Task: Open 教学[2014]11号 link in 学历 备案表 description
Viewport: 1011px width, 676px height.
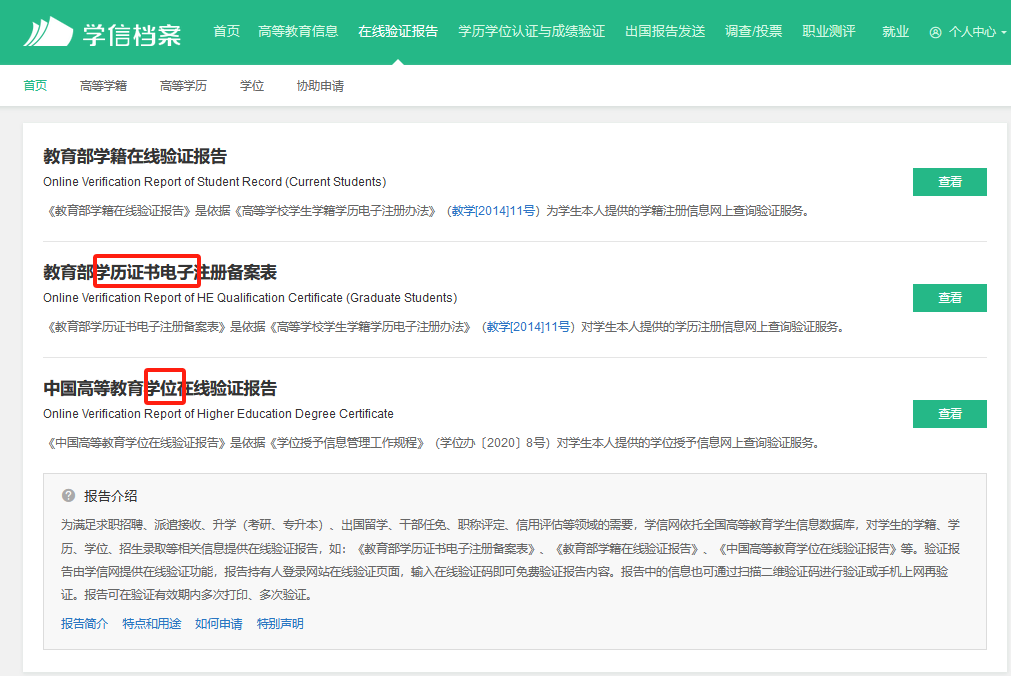Action: click(528, 327)
